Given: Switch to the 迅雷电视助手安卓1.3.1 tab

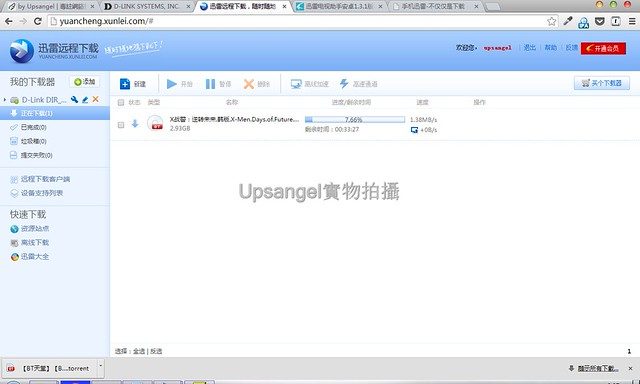Looking at the screenshot, I should coord(339,7).
